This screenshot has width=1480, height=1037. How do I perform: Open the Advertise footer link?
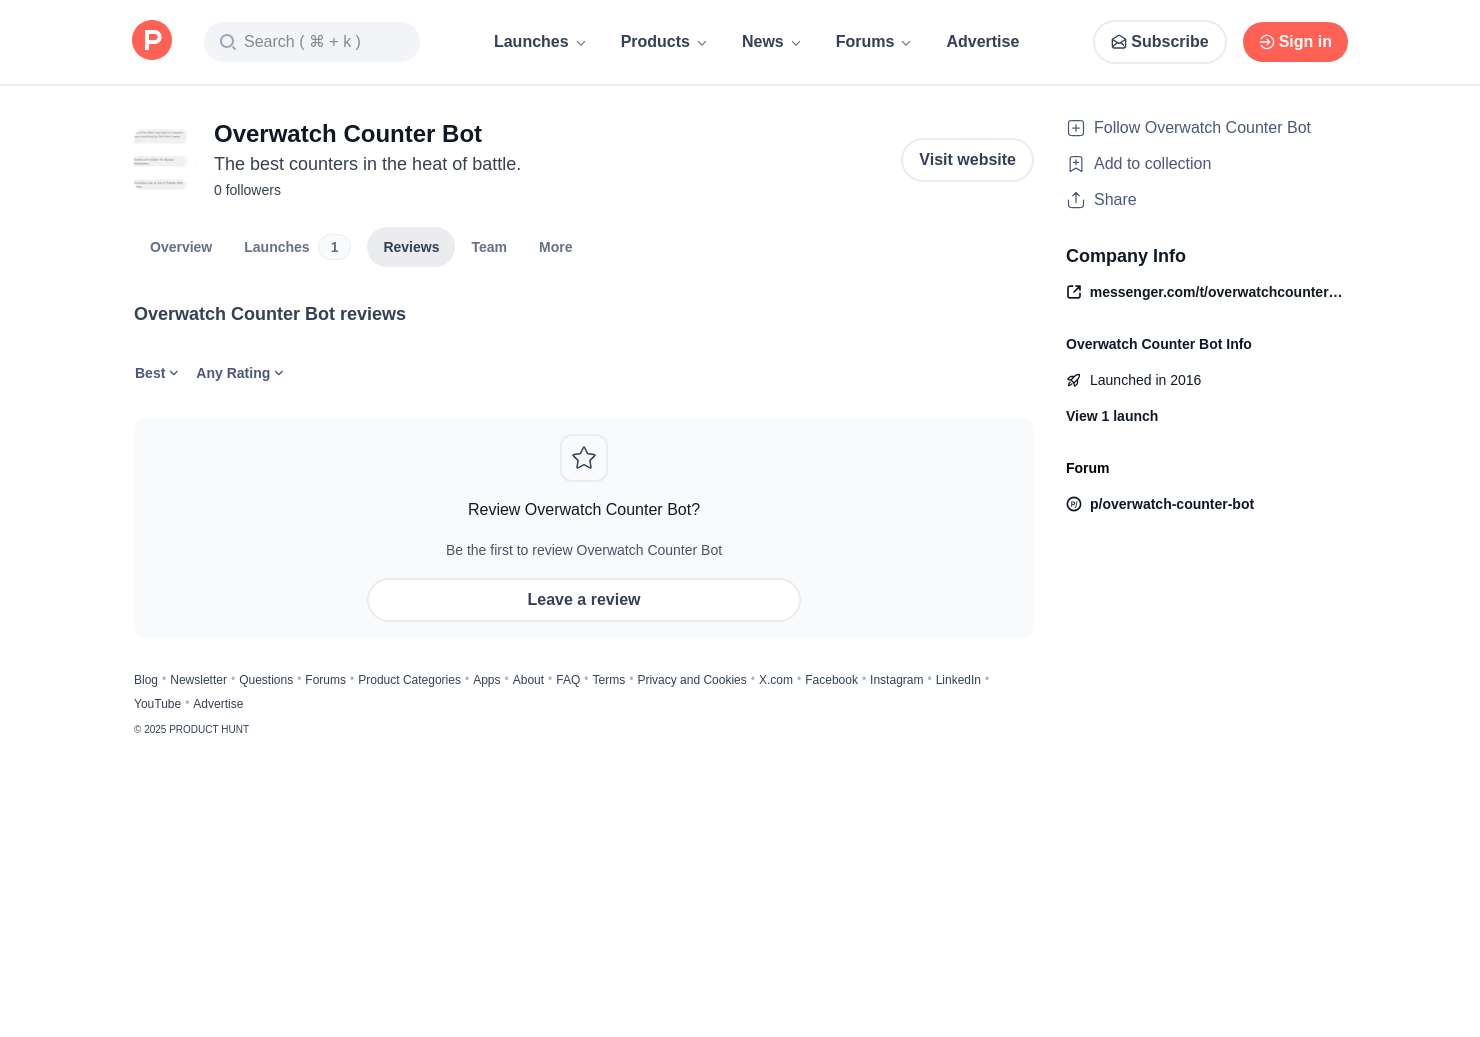pyautogui.click(x=218, y=704)
